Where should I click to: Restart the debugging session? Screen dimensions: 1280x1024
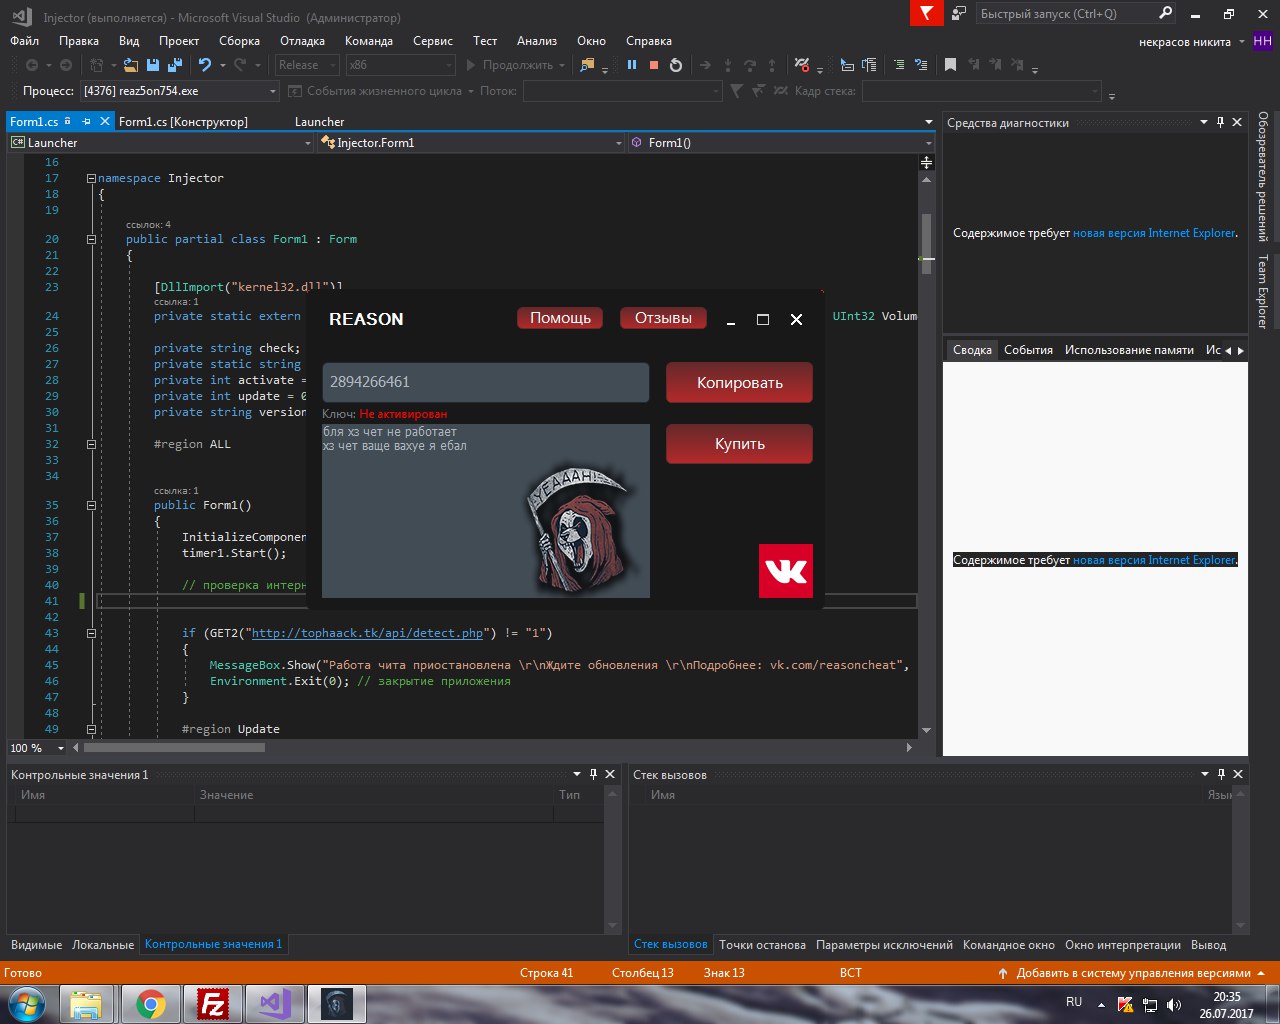pyautogui.click(x=676, y=65)
